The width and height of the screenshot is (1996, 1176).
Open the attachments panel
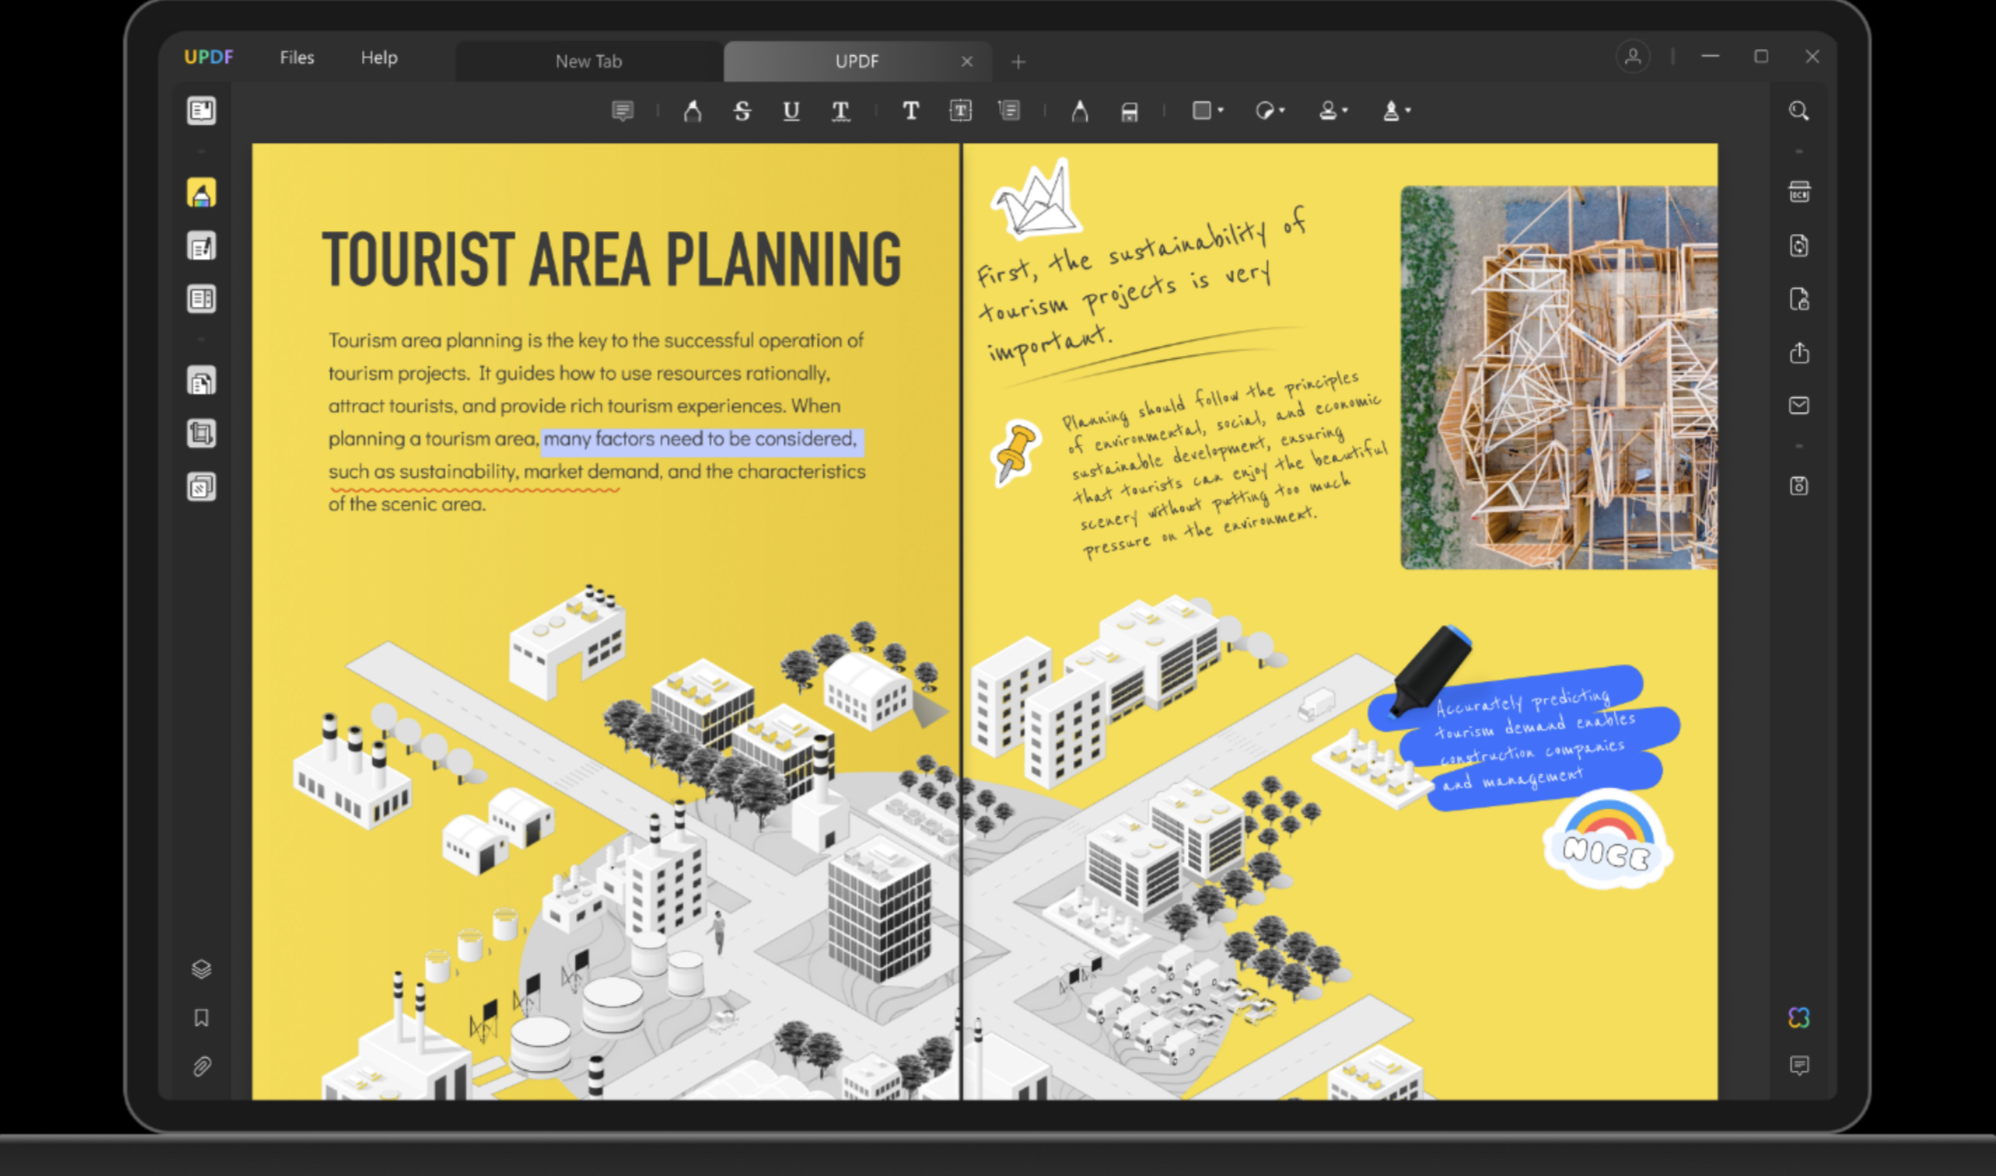[x=202, y=1066]
